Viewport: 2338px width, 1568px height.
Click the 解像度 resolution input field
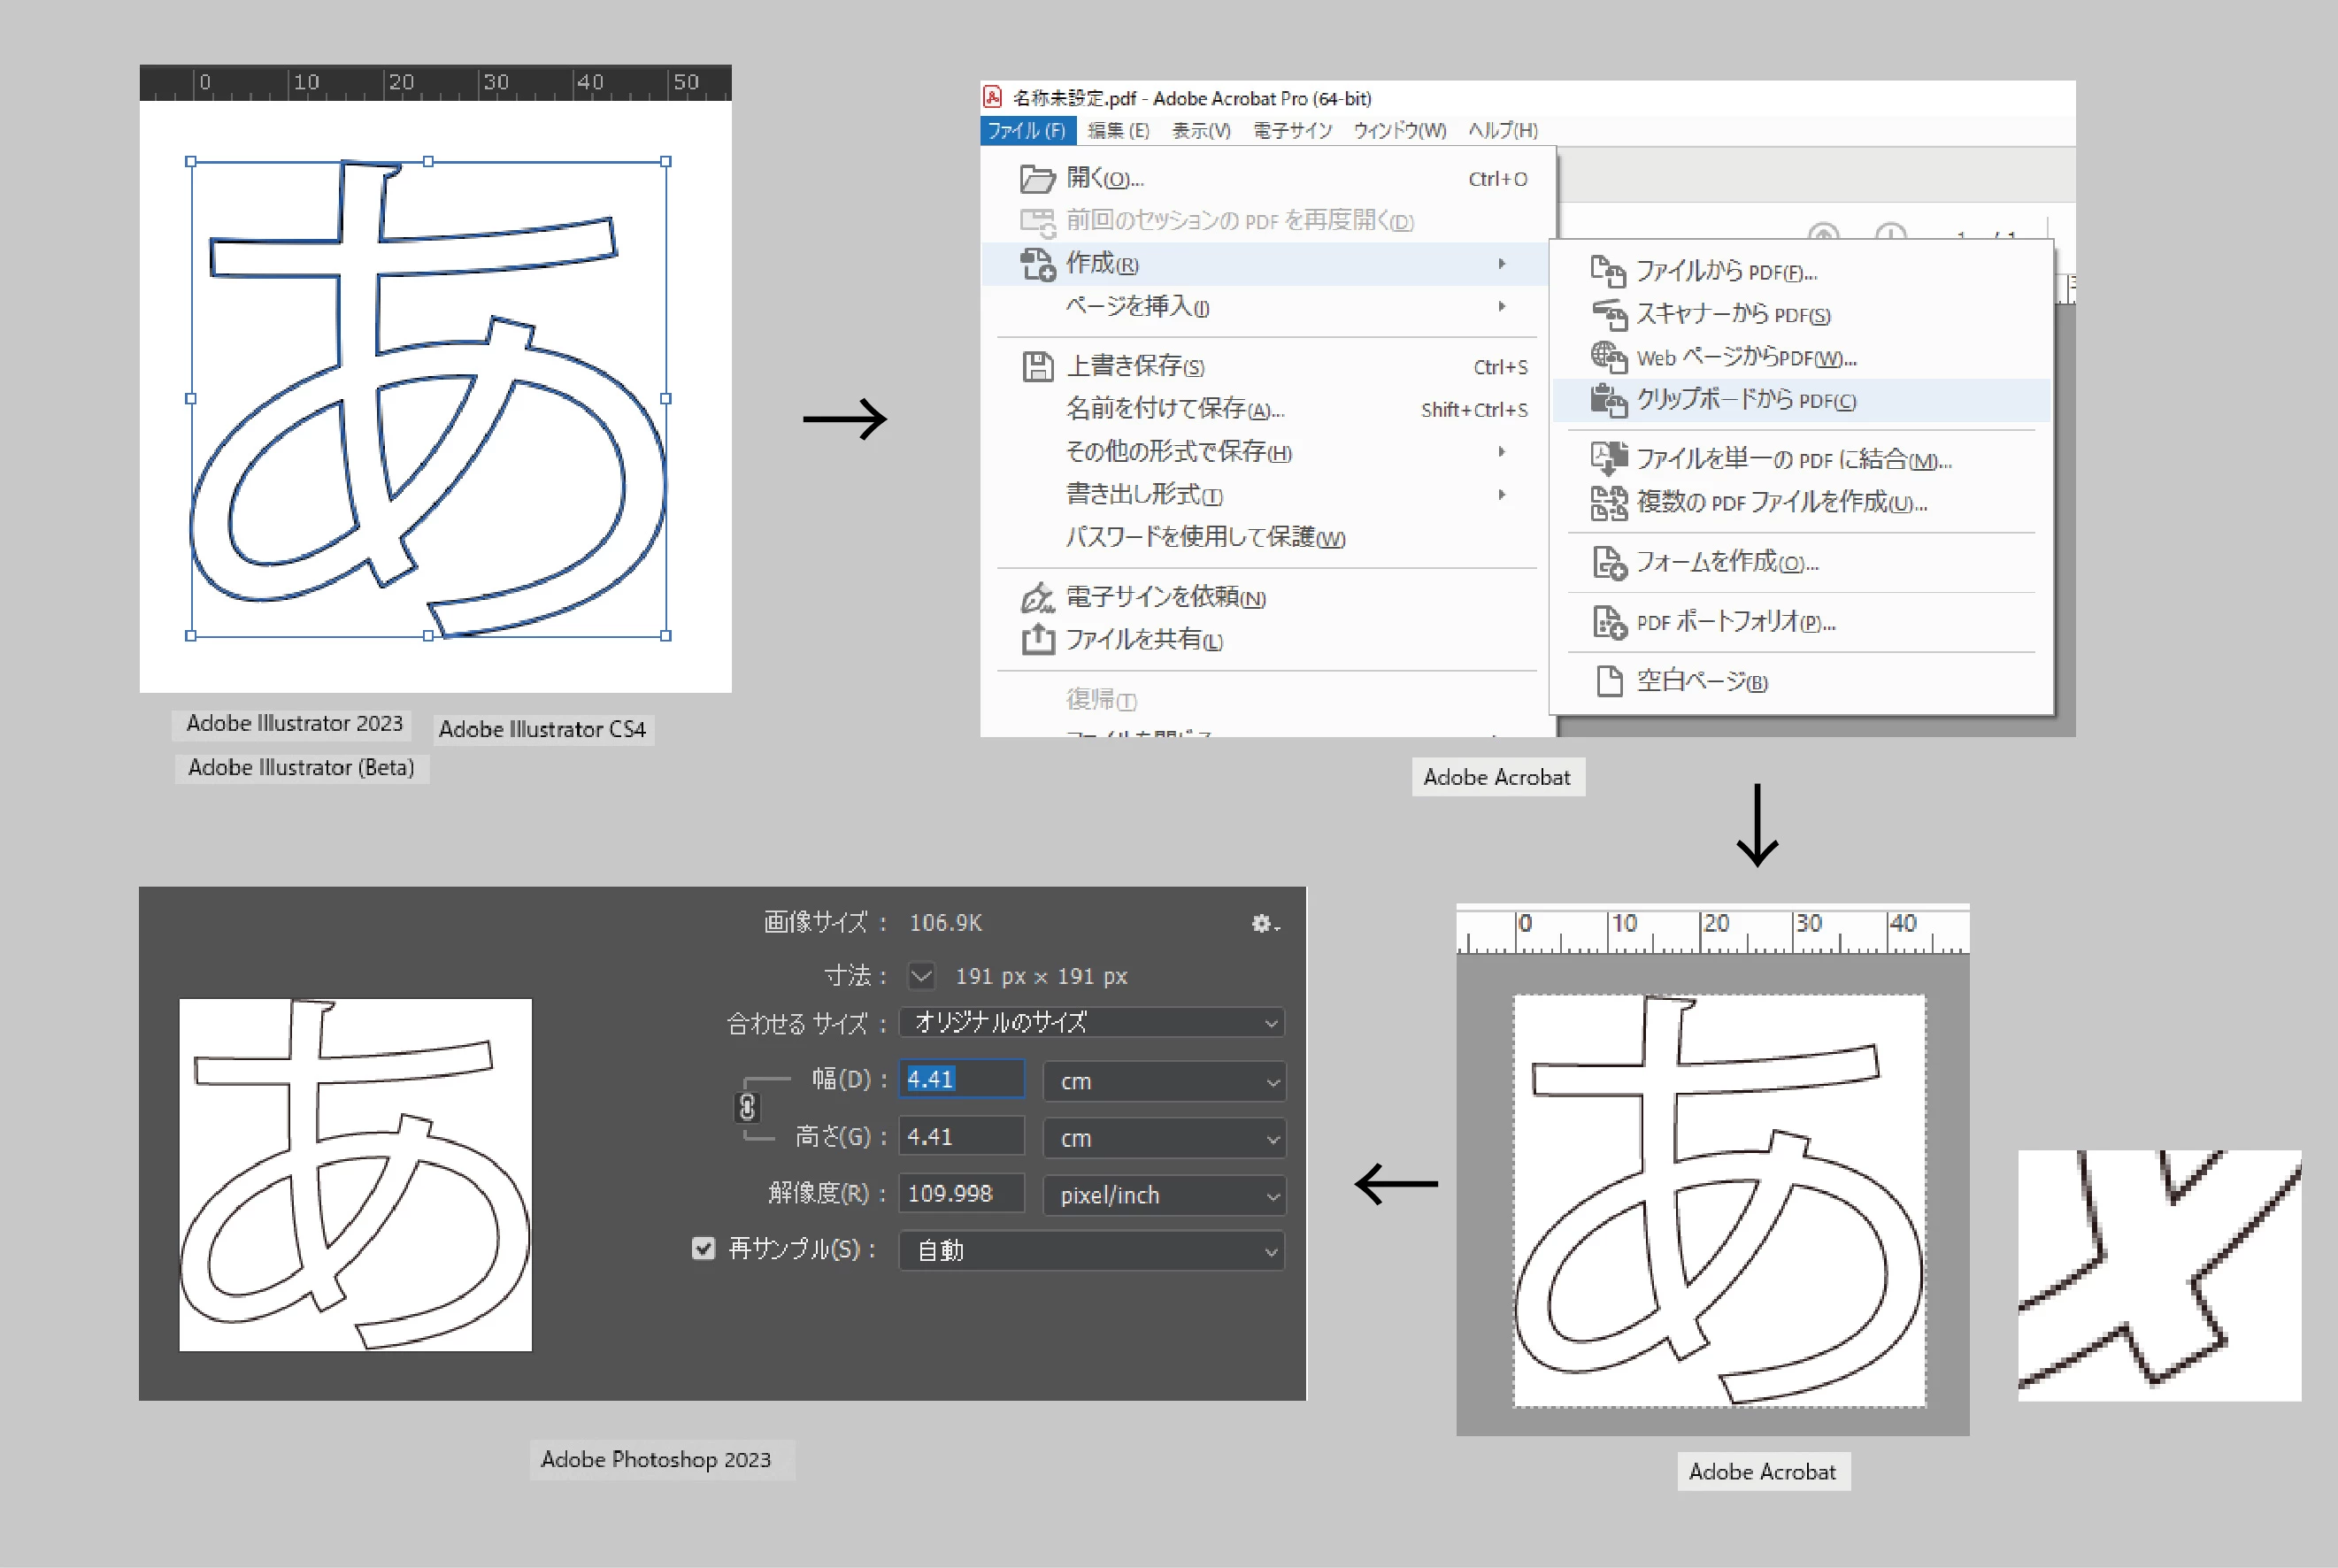pos(961,1194)
